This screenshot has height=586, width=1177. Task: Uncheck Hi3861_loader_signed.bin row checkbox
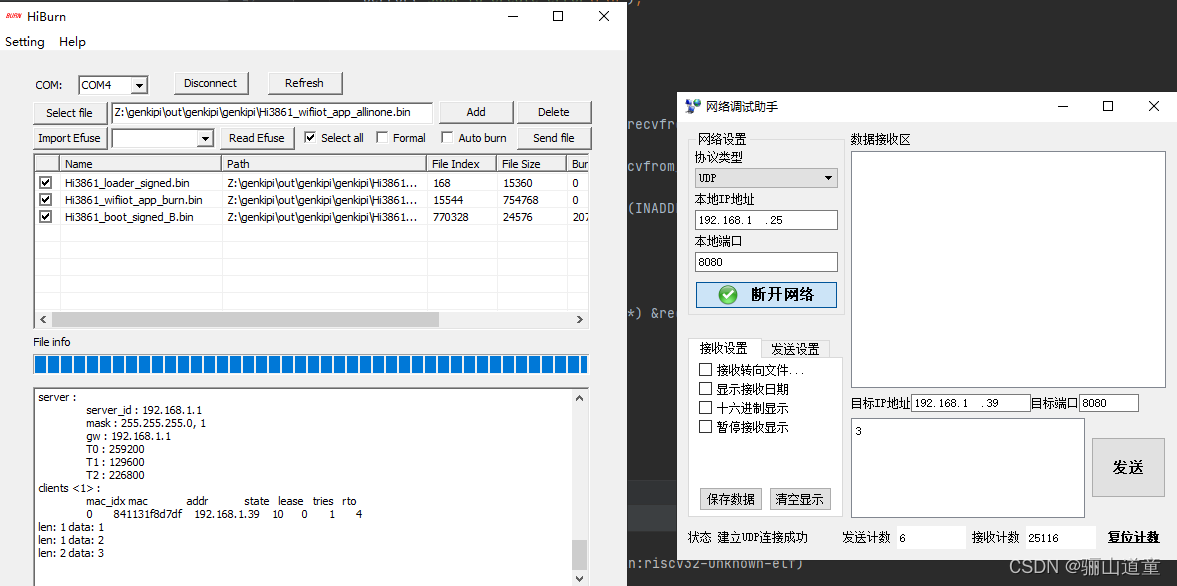pos(46,182)
